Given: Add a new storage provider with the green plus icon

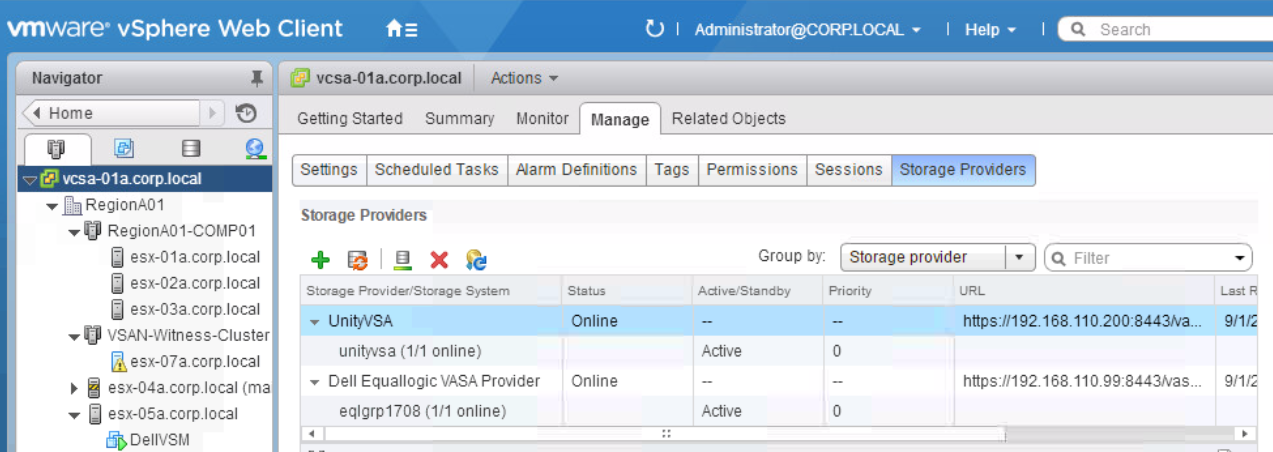Looking at the screenshot, I should click(x=320, y=260).
